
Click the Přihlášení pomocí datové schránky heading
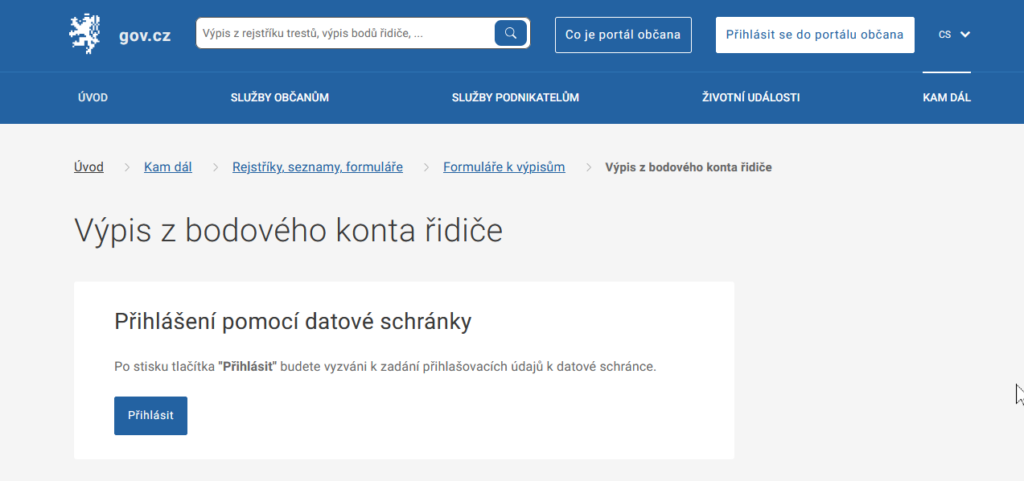click(x=293, y=322)
